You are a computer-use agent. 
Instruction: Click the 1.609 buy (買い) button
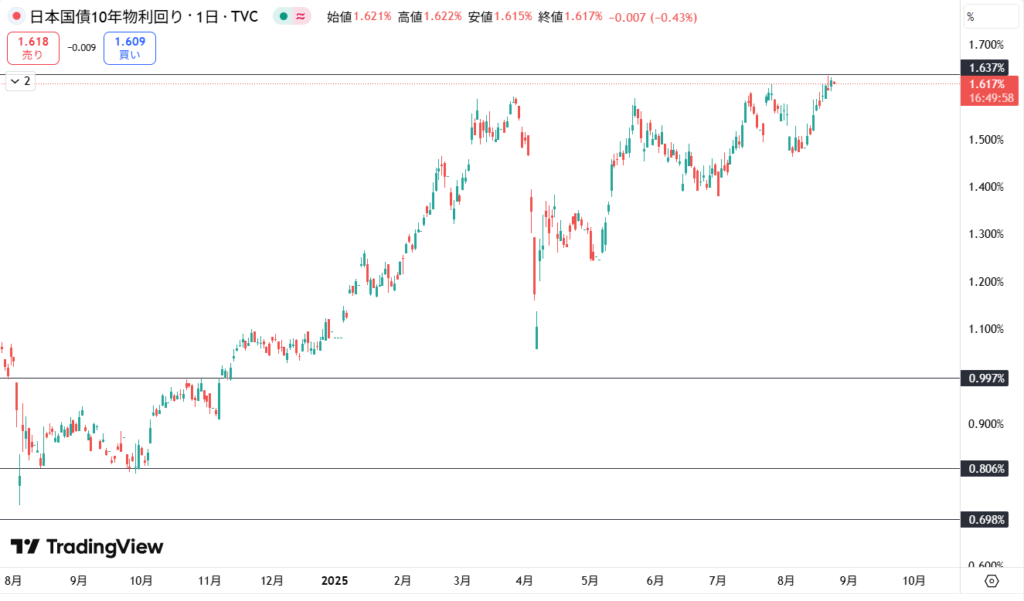pos(129,48)
